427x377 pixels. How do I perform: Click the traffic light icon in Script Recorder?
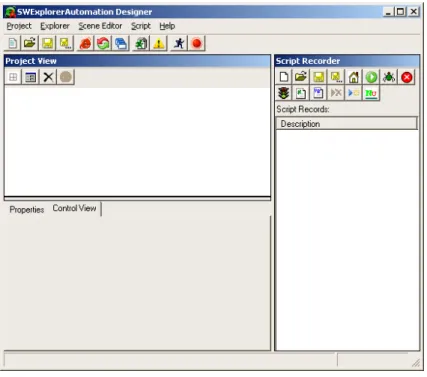coord(284,93)
